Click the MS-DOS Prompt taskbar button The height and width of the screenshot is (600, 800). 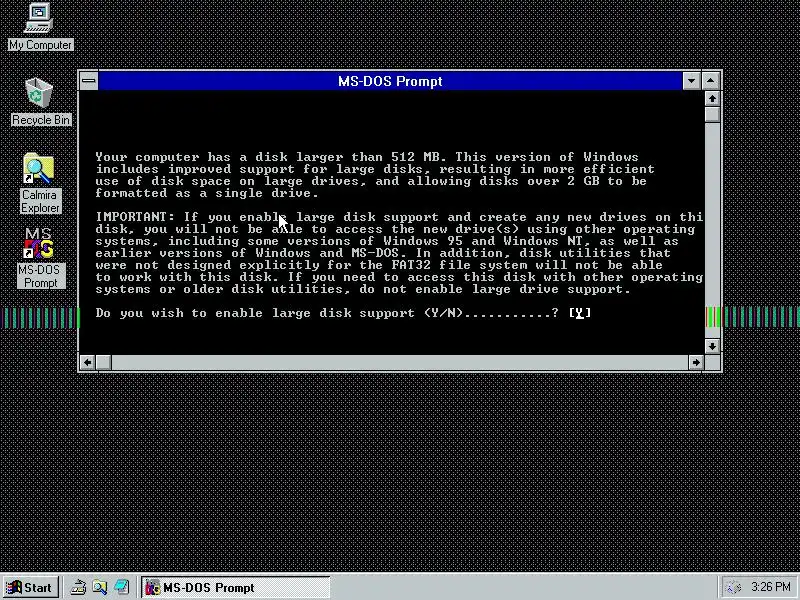pos(236,588)
